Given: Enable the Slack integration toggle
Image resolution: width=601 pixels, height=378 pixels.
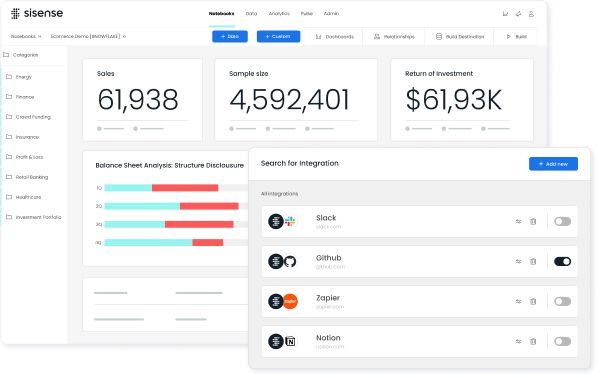Looking at the screenshot, I should (562, 221).
